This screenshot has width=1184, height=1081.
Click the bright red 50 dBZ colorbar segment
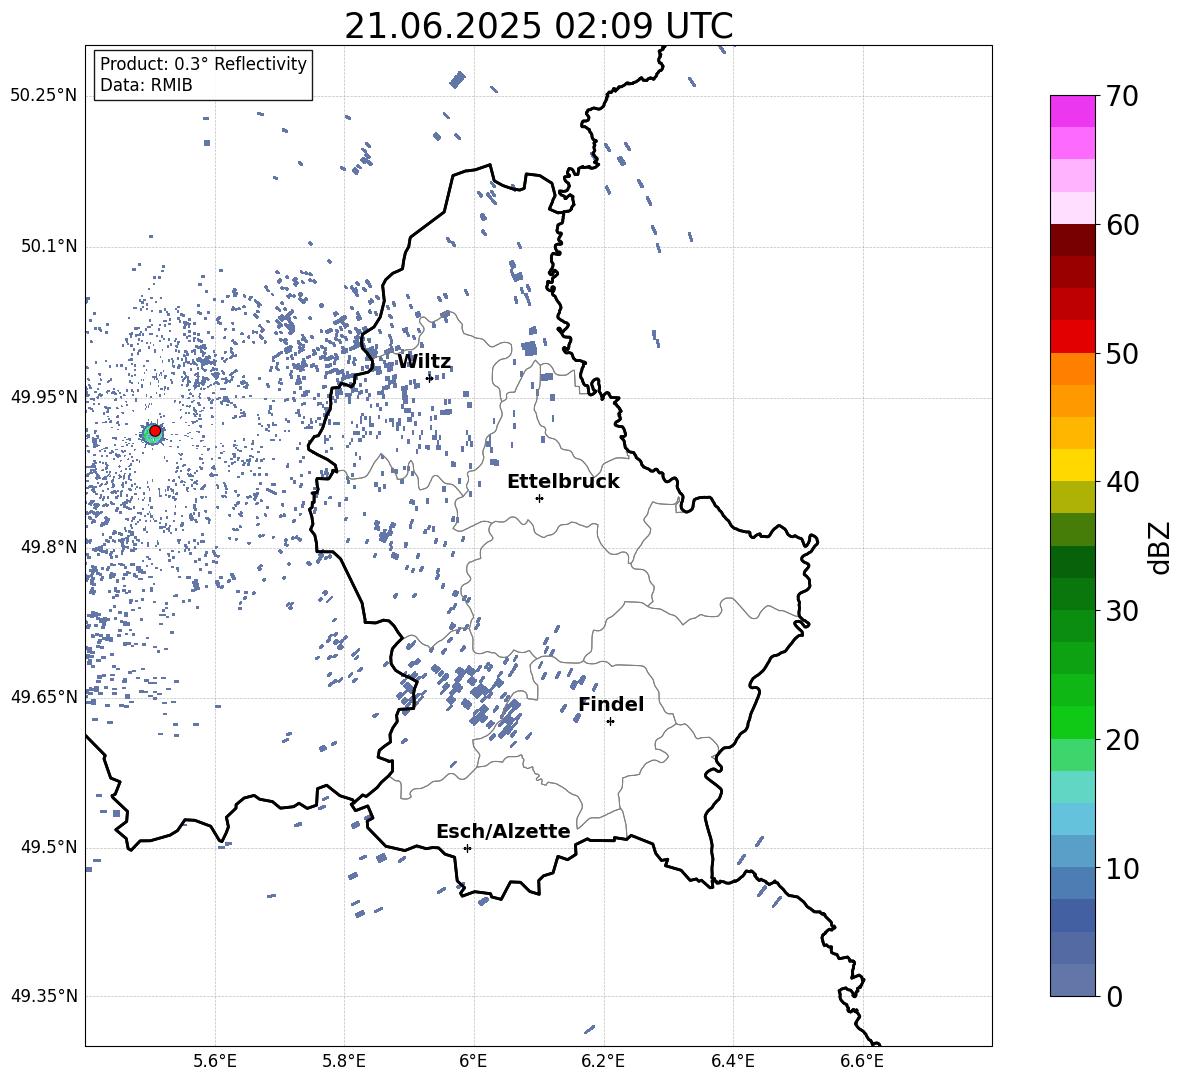(x=1072, y=337)
